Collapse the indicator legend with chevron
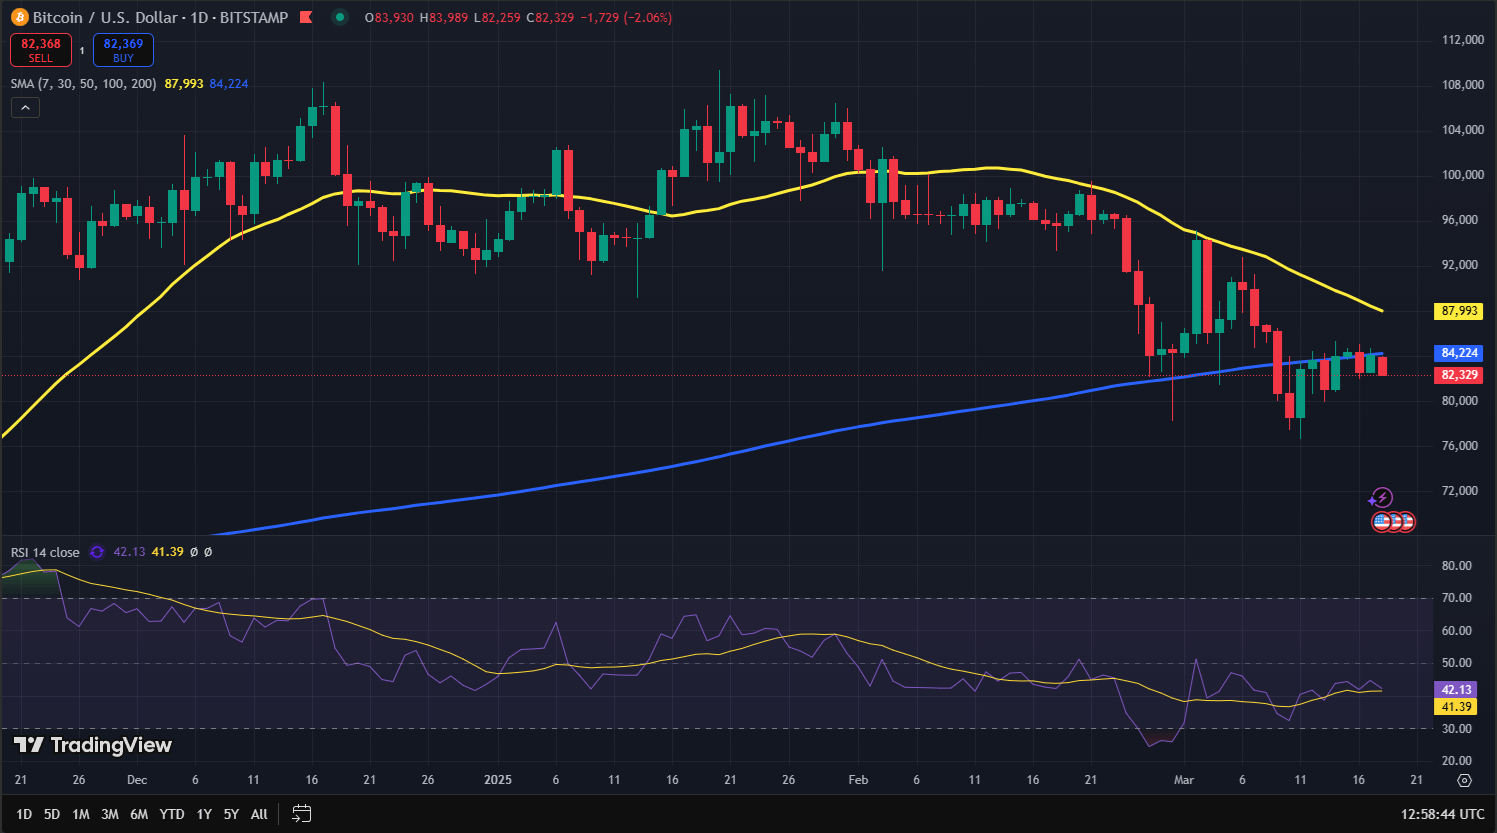This screenshot has width=1497, height=833. (25, 107)
